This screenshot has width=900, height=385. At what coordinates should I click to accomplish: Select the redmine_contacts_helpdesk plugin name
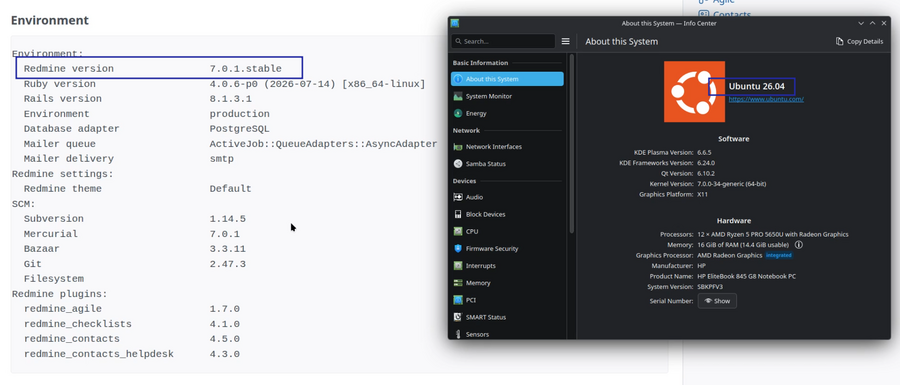coord(99,355)
